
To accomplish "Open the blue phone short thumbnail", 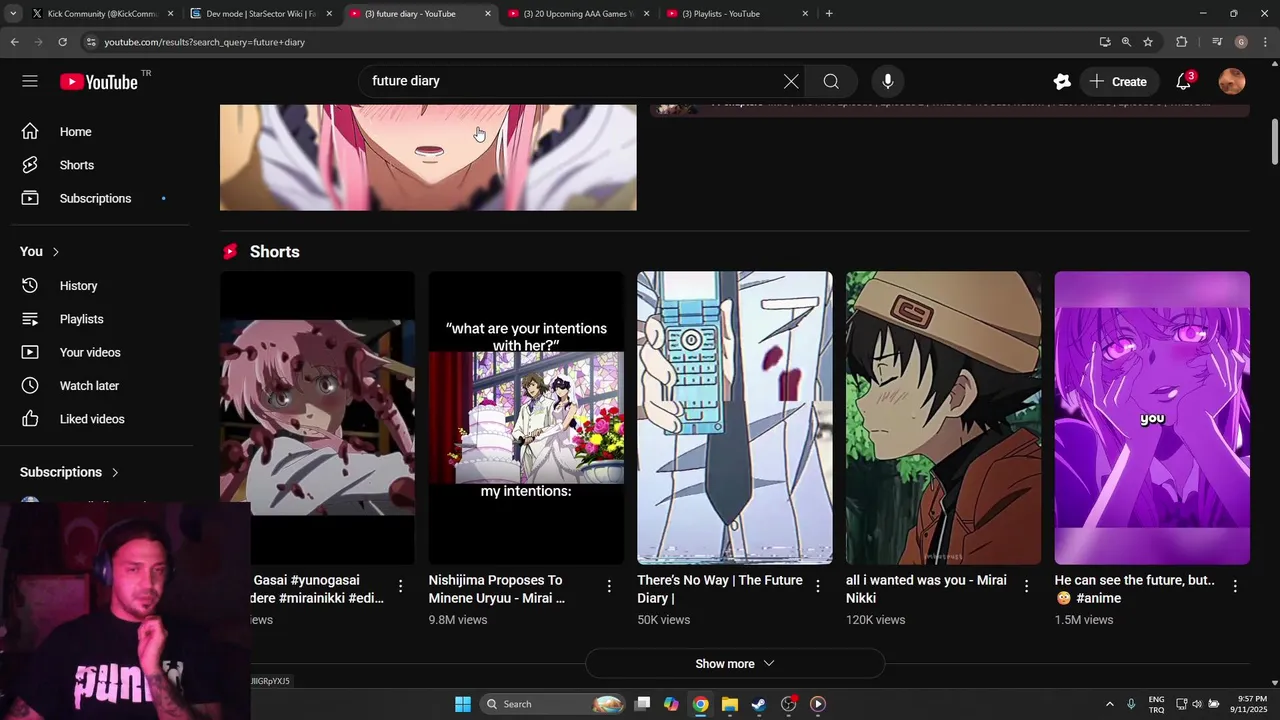I will [x=735, y=418].
